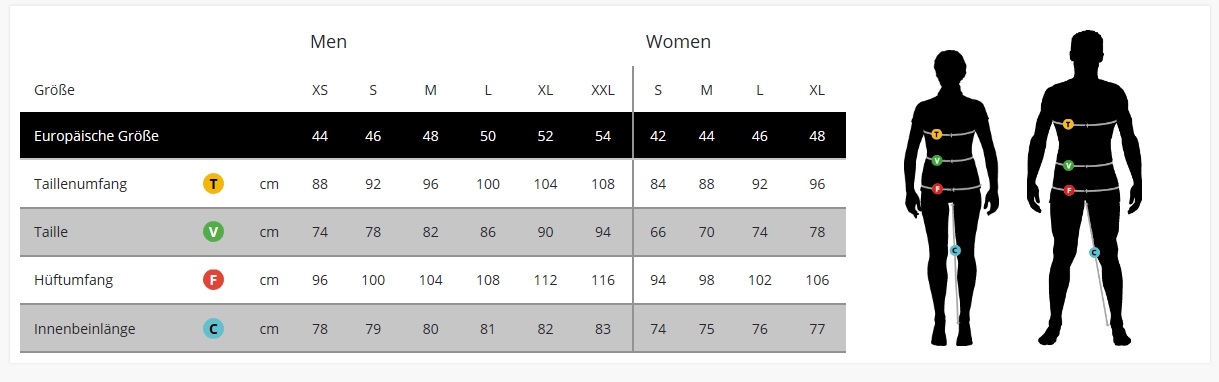Click the yellow T marker on female silhouette
This screenshot has width=1219, height=382.
click(x=937, y=133)
